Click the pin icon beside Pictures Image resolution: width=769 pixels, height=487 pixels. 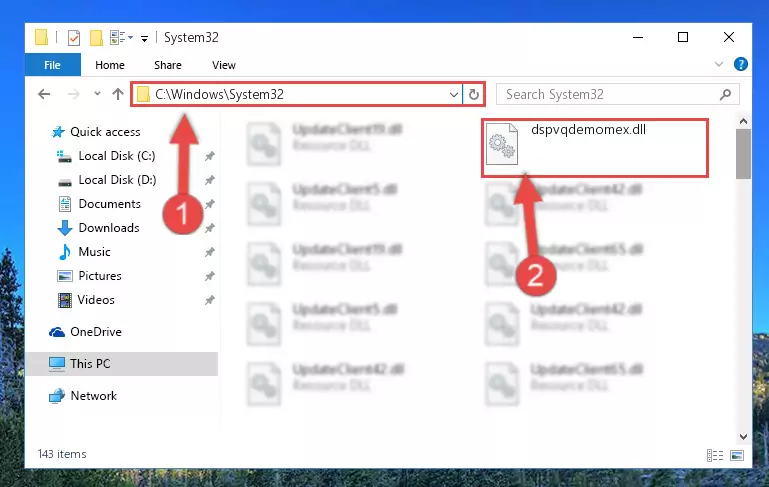(209, 276)
